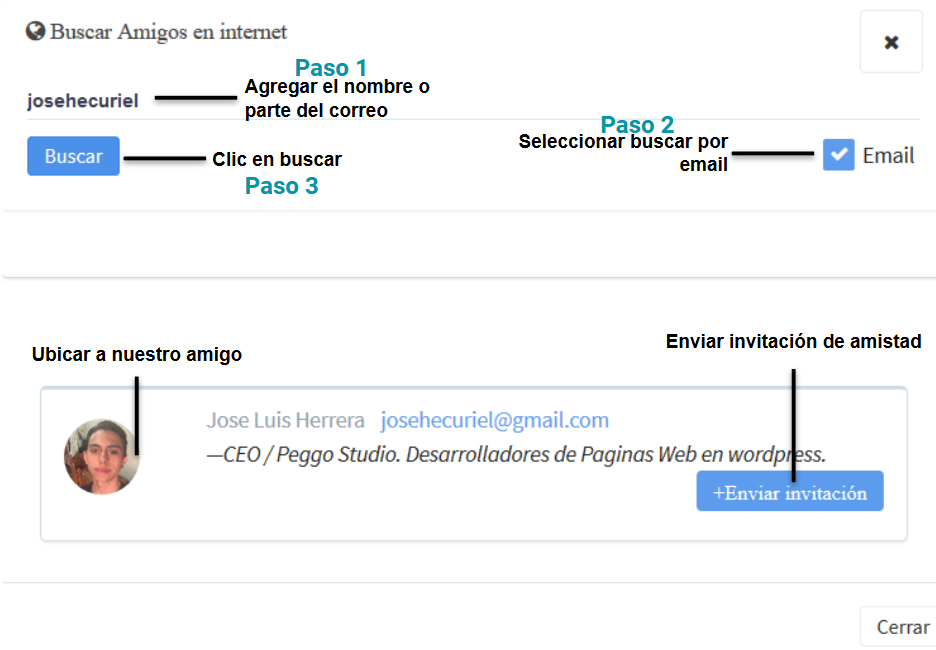Send invitation with +Enviar invitación button
The height and width of the screenshot is (650, 936).
[789, 492]
